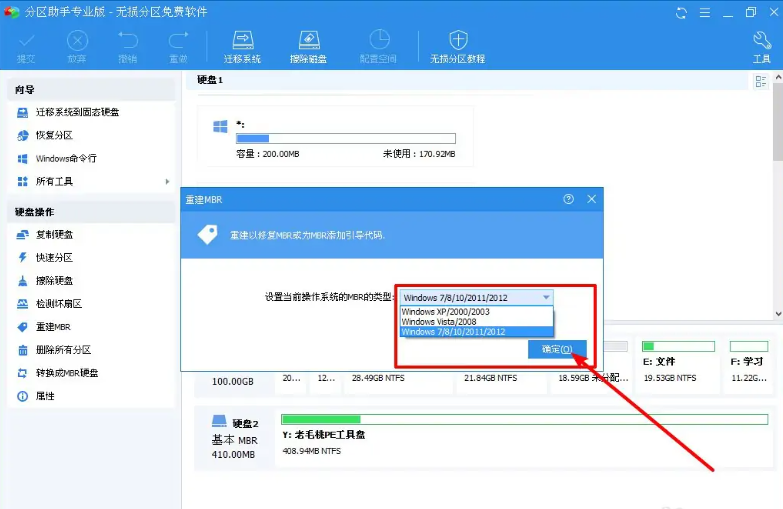Open the lossless partition tutorial (无损分区教程)
783x509 pixels.
tap(458, 47)
